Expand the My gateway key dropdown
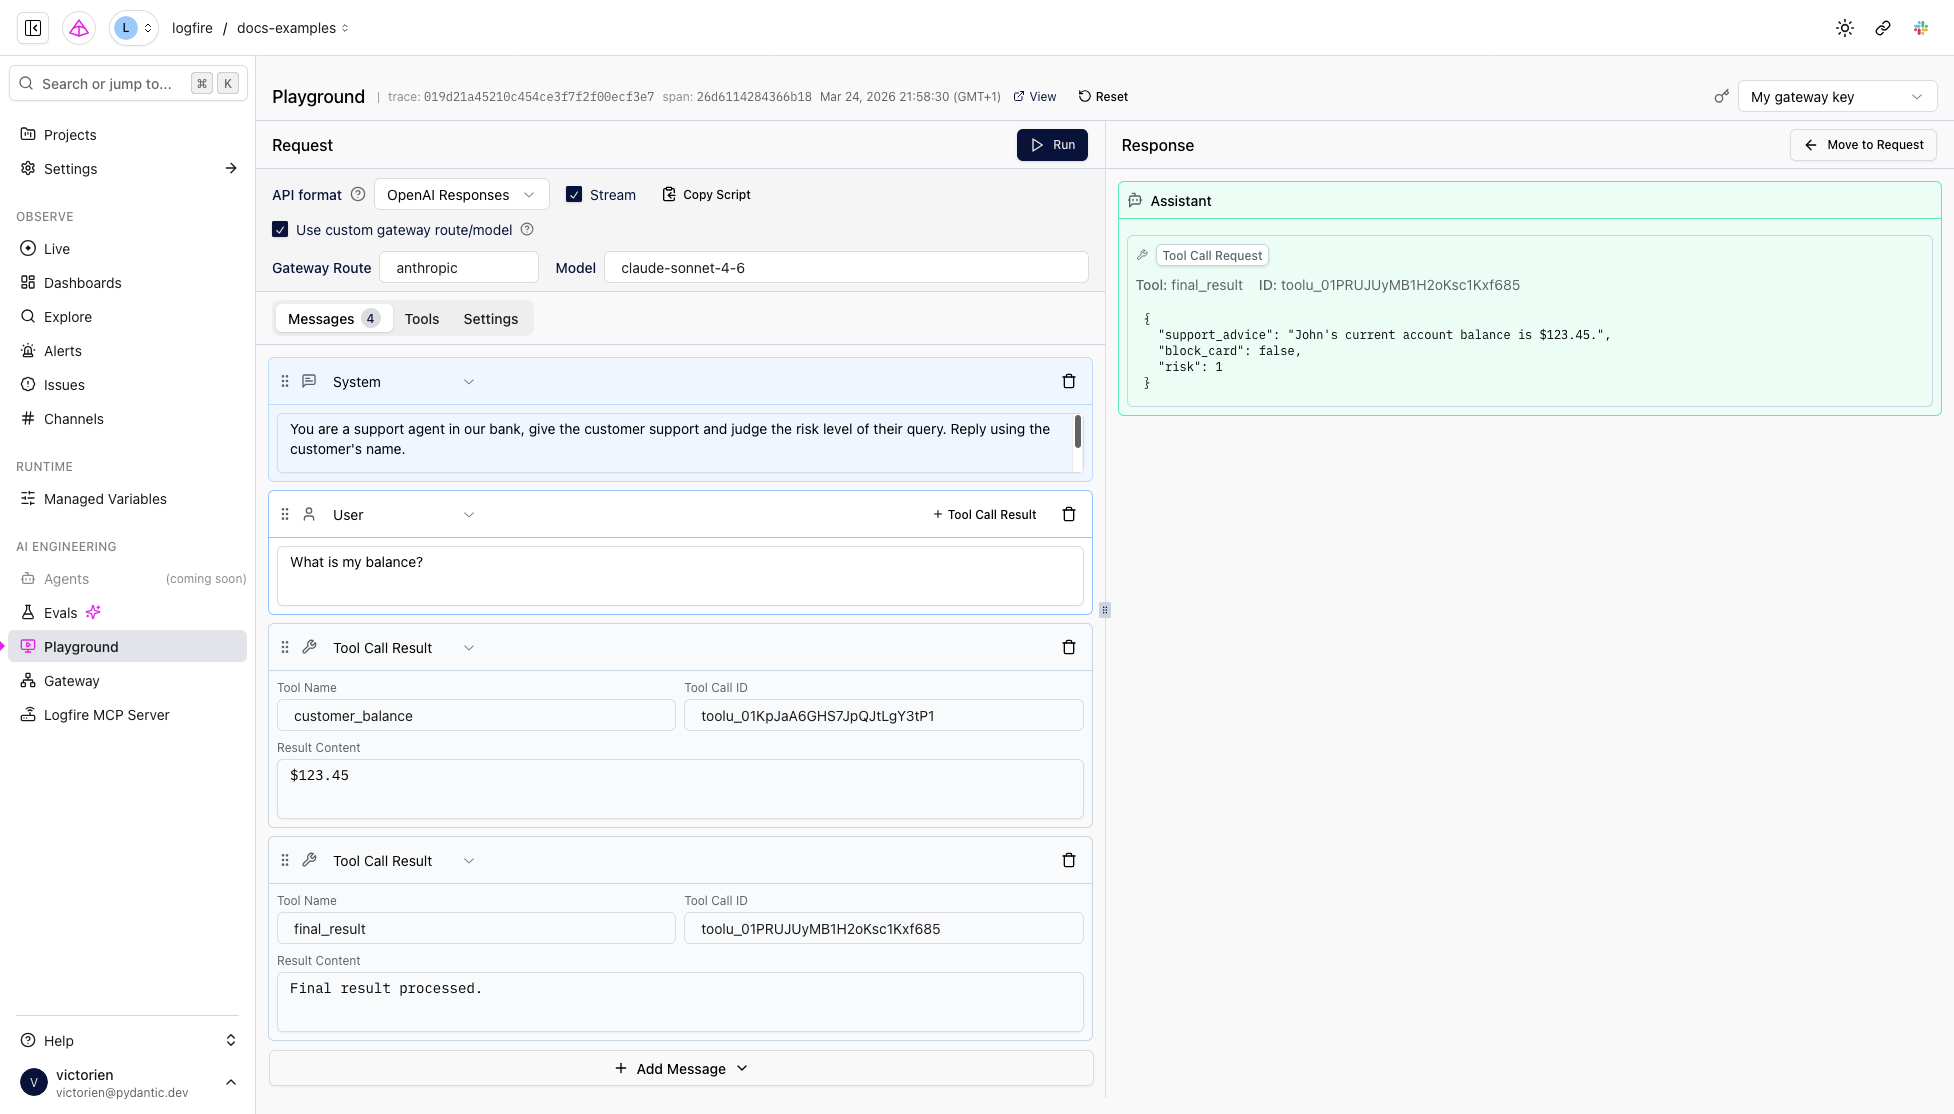This screenshot has width=1954, height=1114. [1836, 97]
